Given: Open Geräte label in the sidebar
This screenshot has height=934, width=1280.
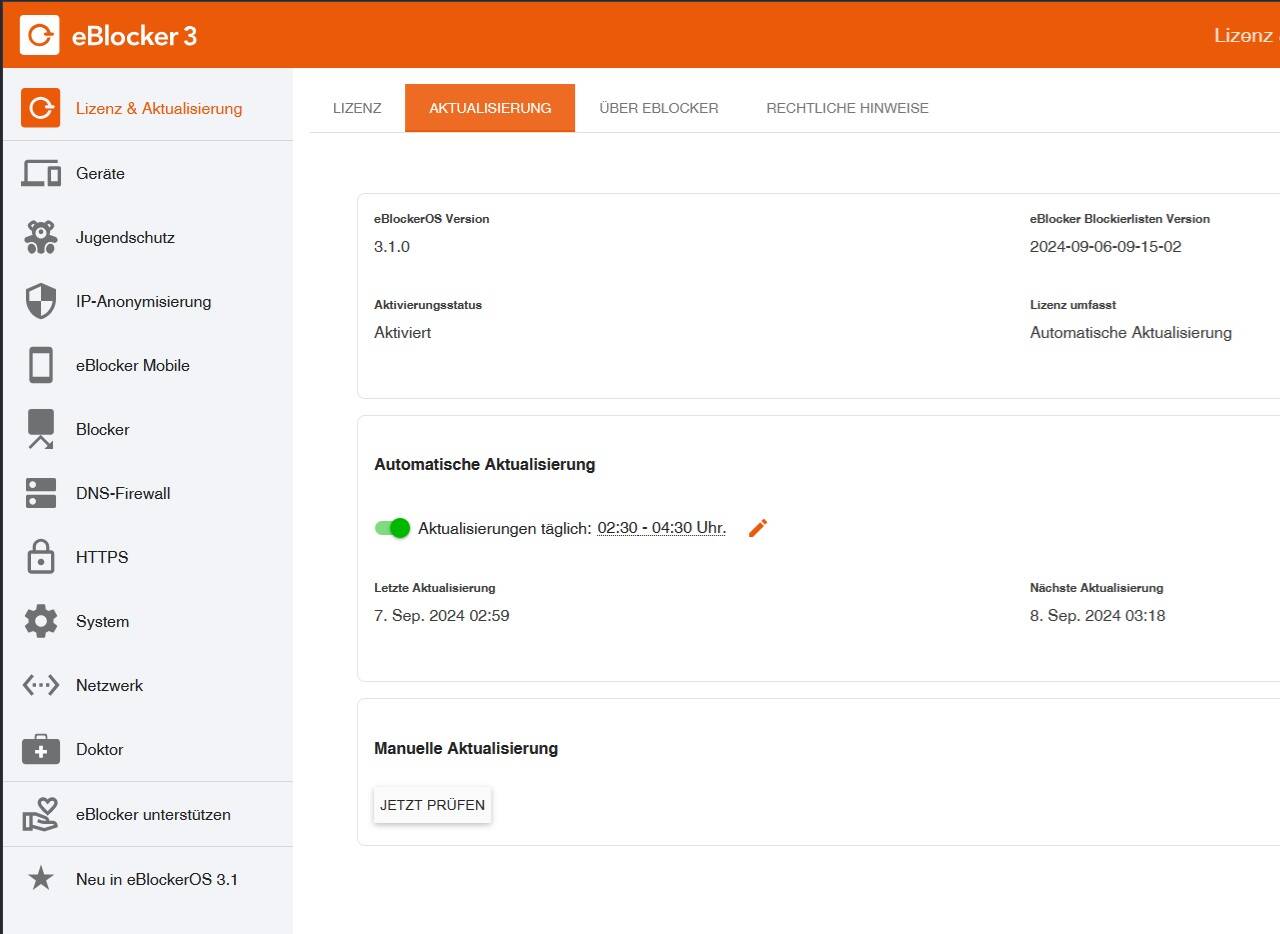Looking at the screenshot, I should click(100, 174).
